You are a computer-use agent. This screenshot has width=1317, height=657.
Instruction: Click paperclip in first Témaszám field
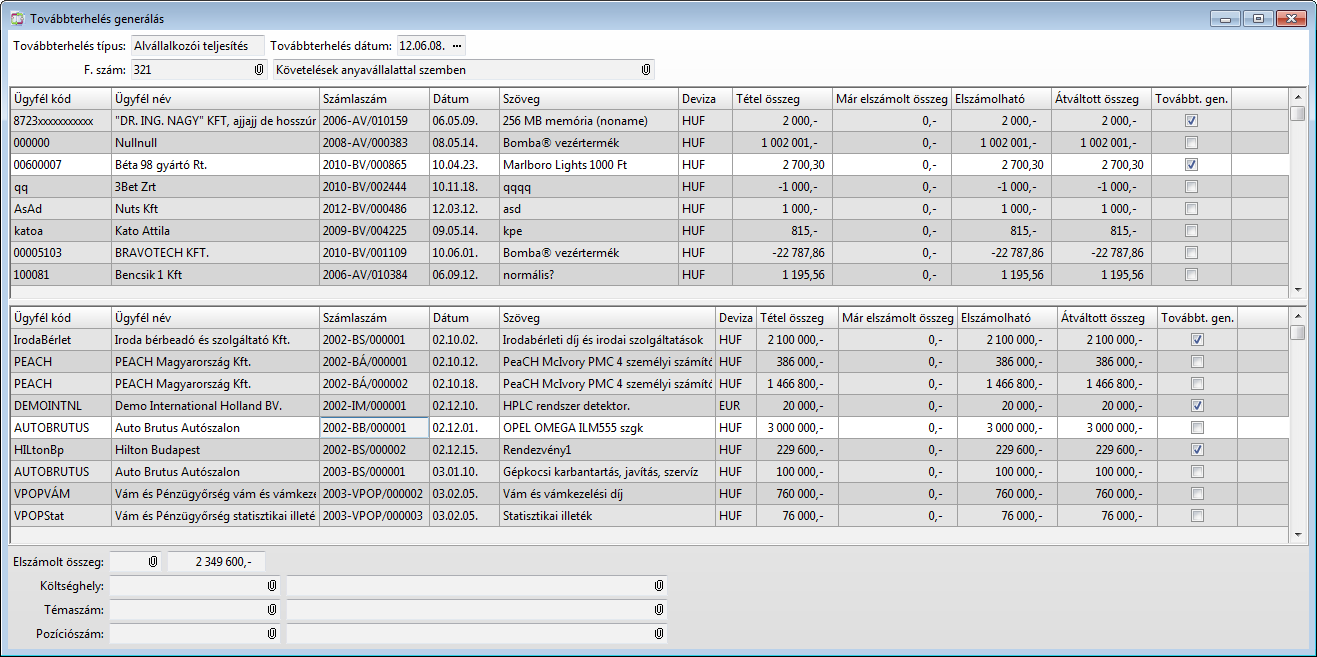[271, 609]
